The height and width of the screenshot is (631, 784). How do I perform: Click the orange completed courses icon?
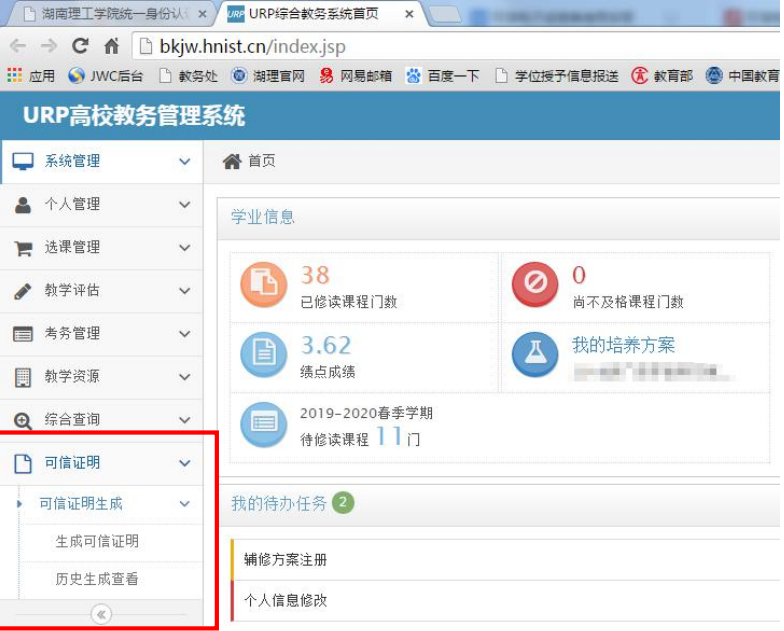[264, 284]
